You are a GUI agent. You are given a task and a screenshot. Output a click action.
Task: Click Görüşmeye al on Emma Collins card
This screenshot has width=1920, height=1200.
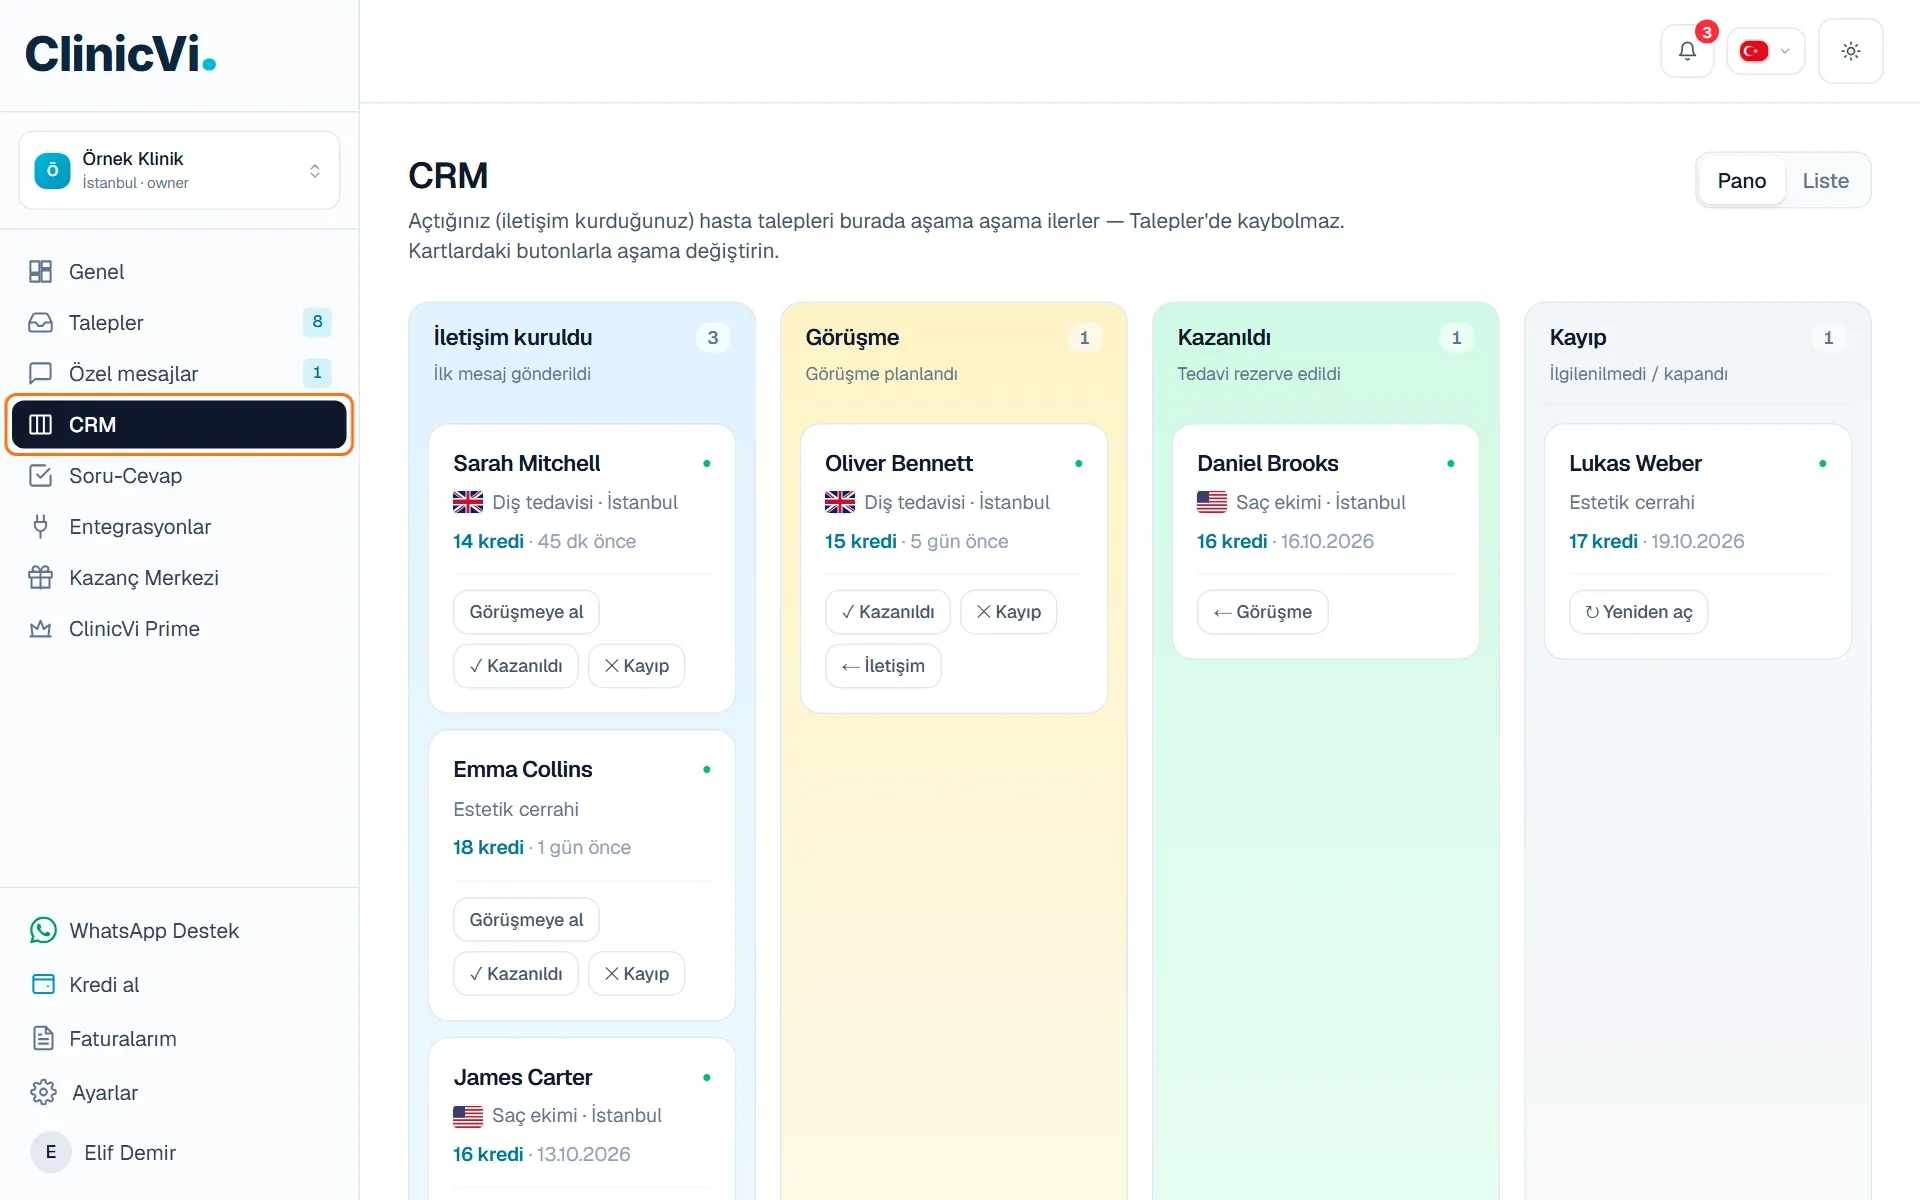[x=526, y=920]
